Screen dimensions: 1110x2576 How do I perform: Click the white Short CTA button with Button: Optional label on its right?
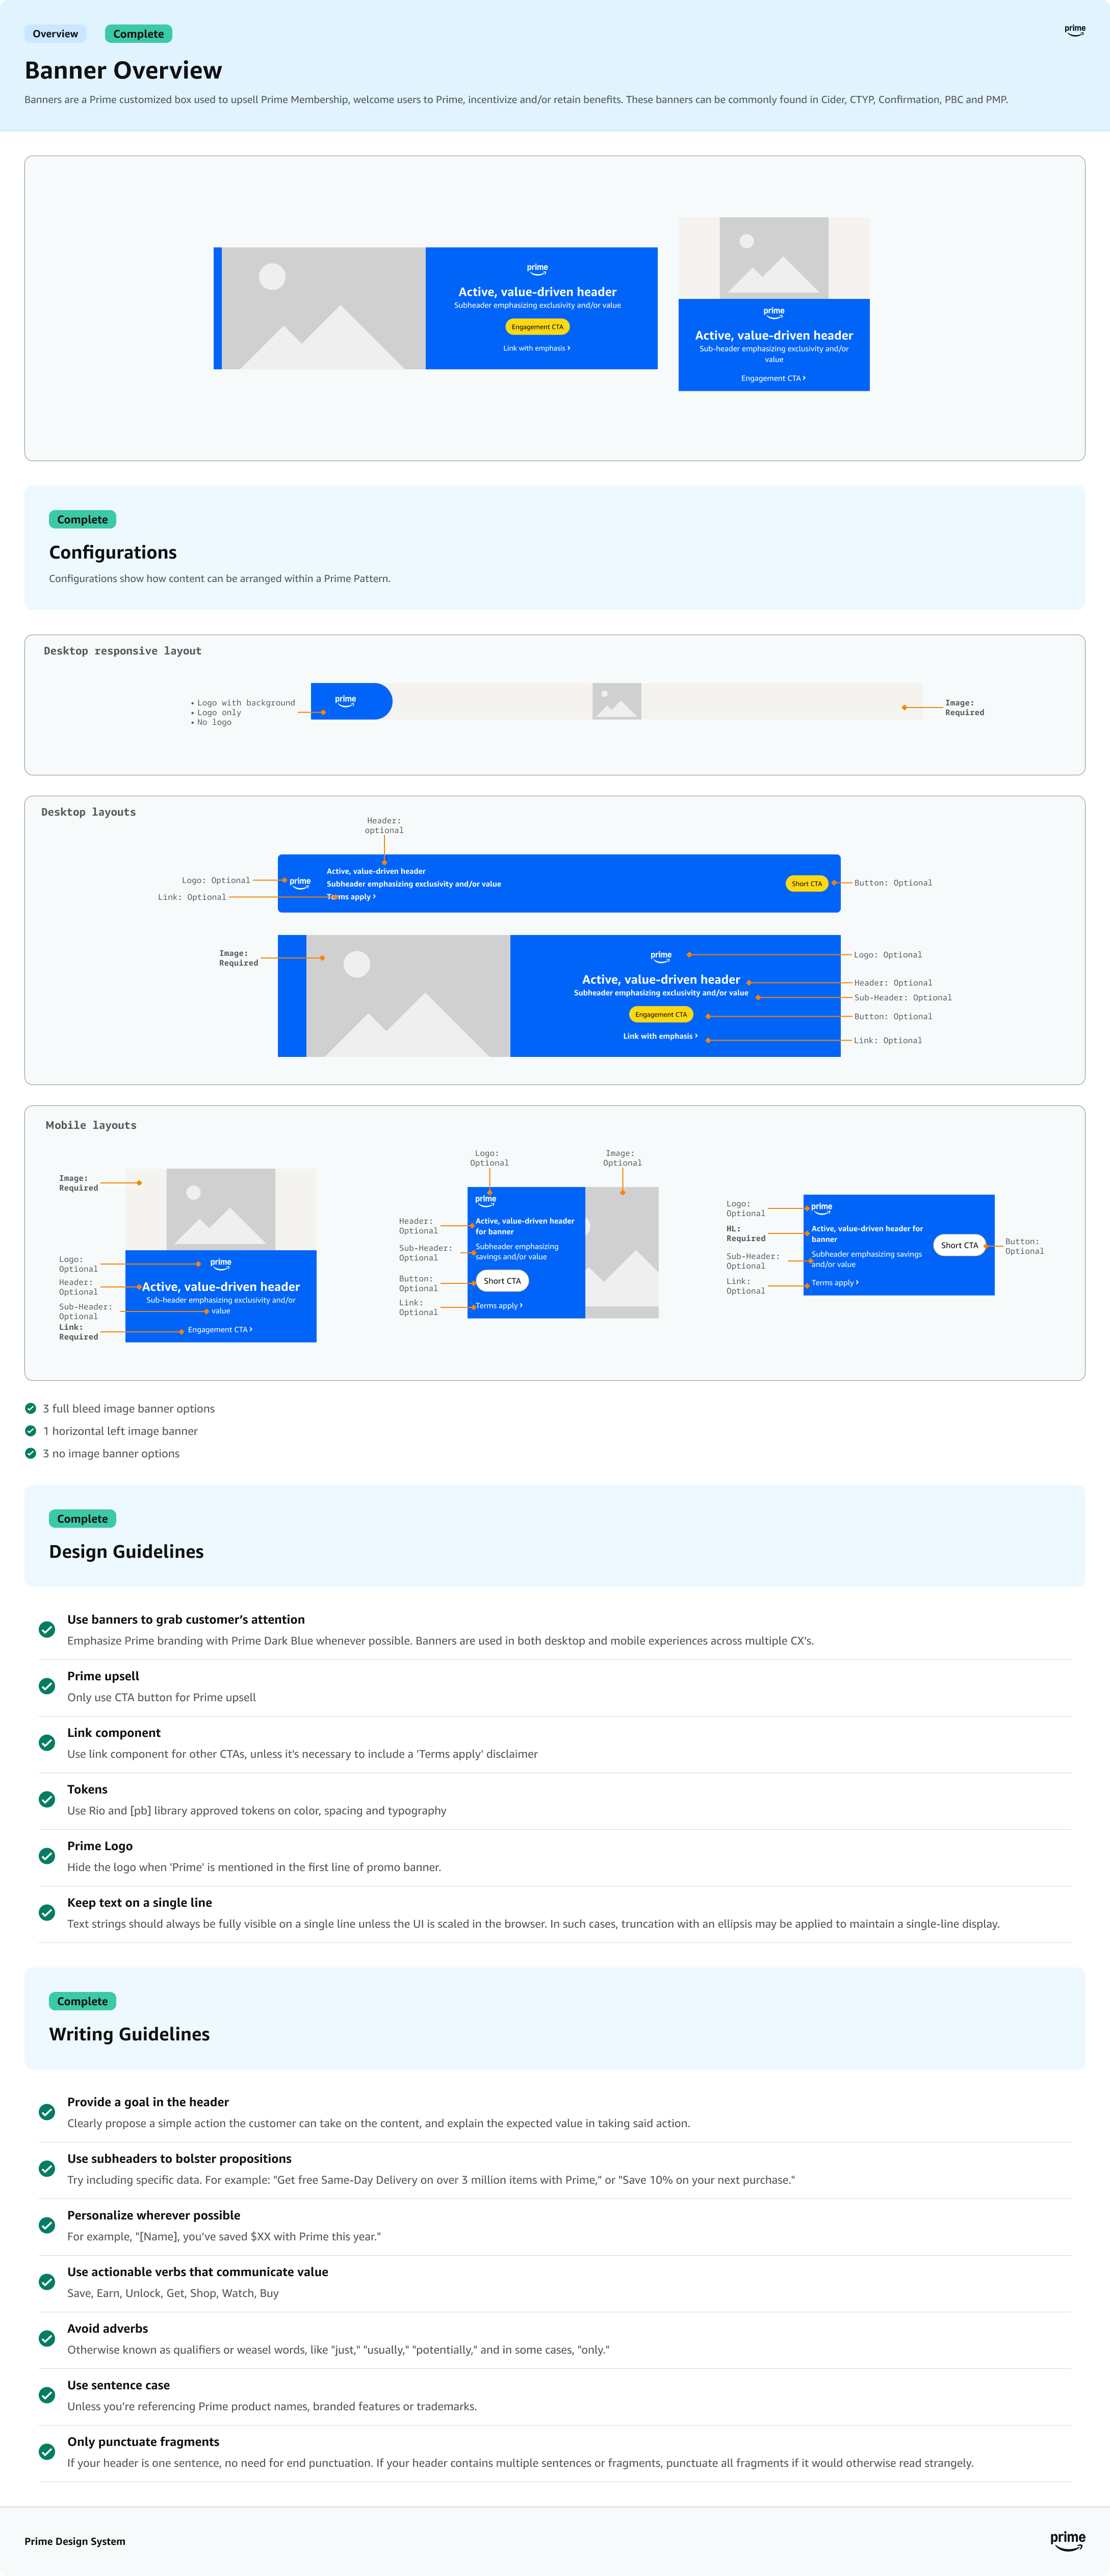(x=960, y=1245)
